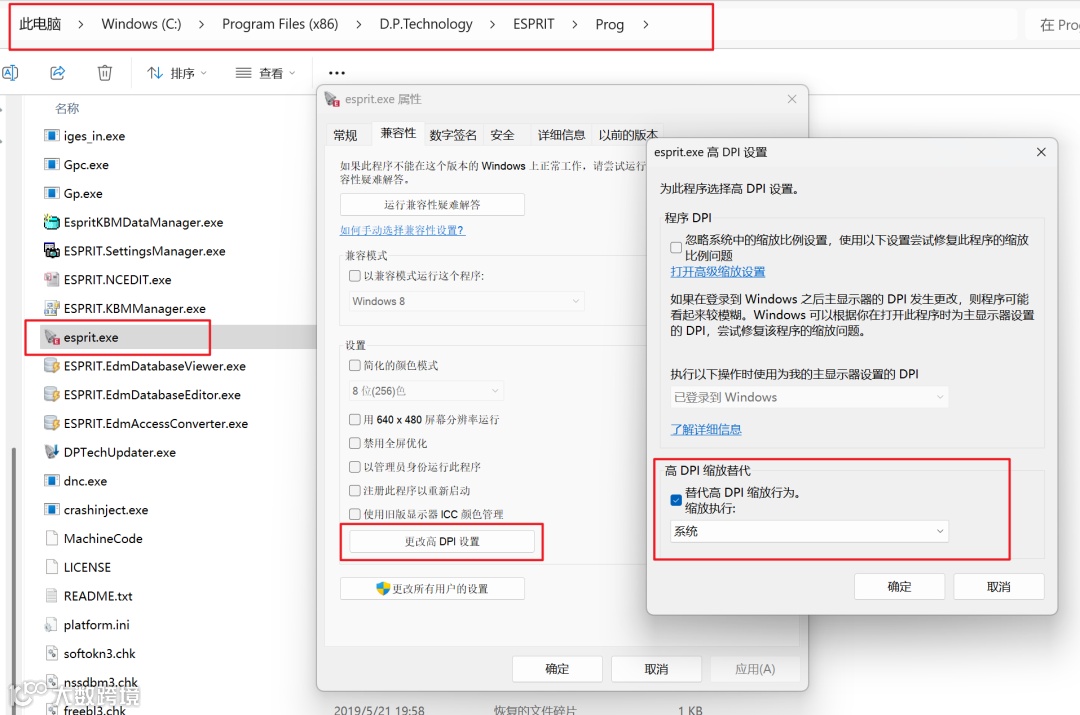Cancel the high DPI settings dialog

[x=999, y=586]
